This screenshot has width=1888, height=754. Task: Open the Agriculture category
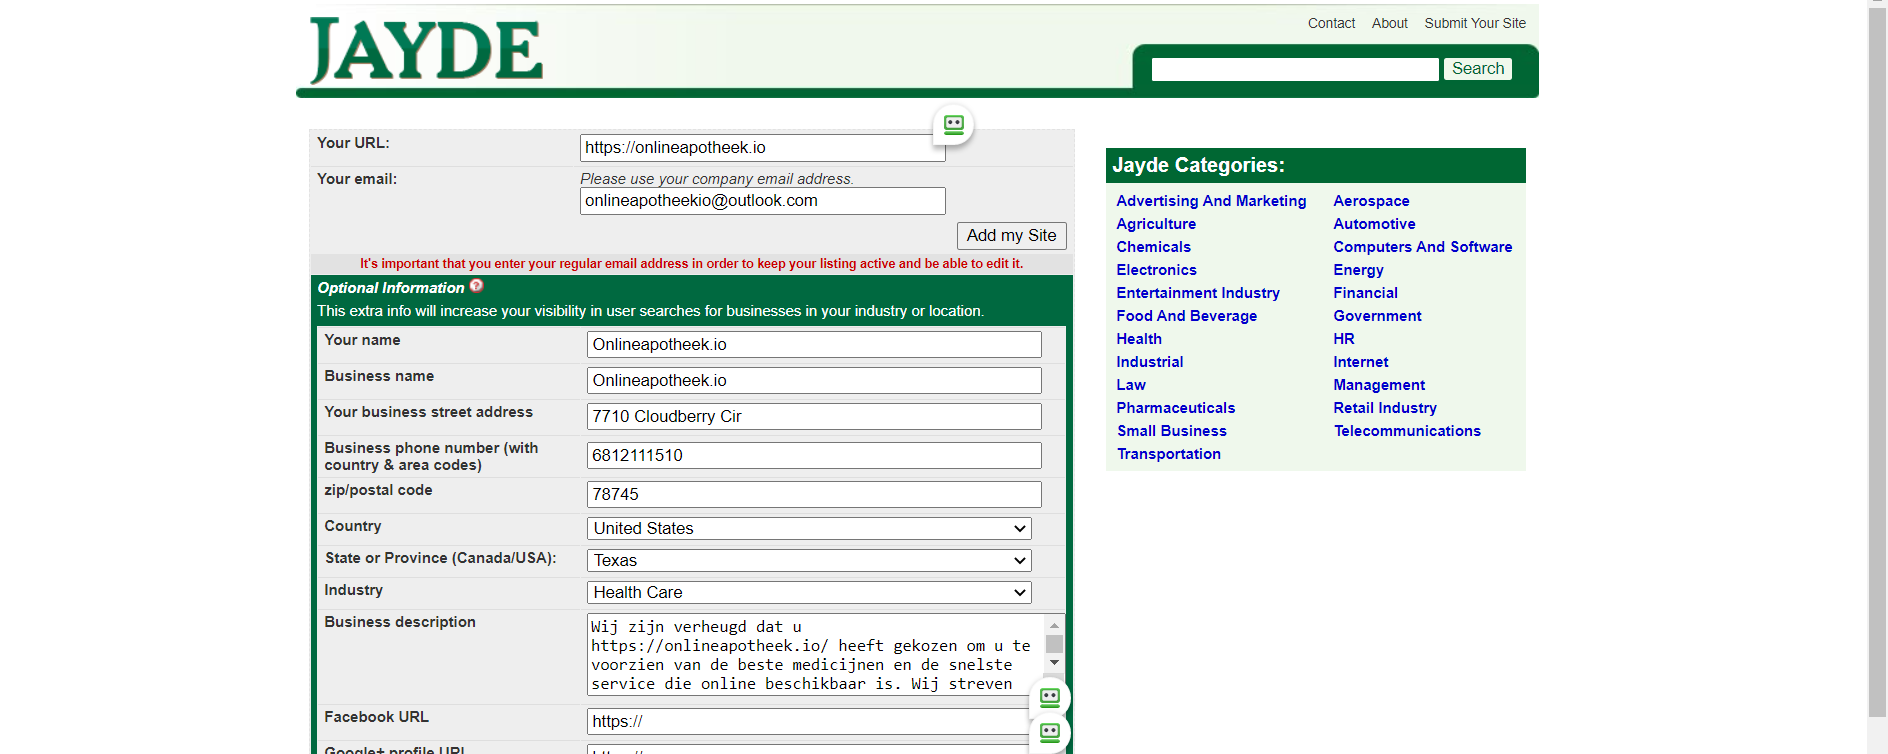click(1156, 224)
